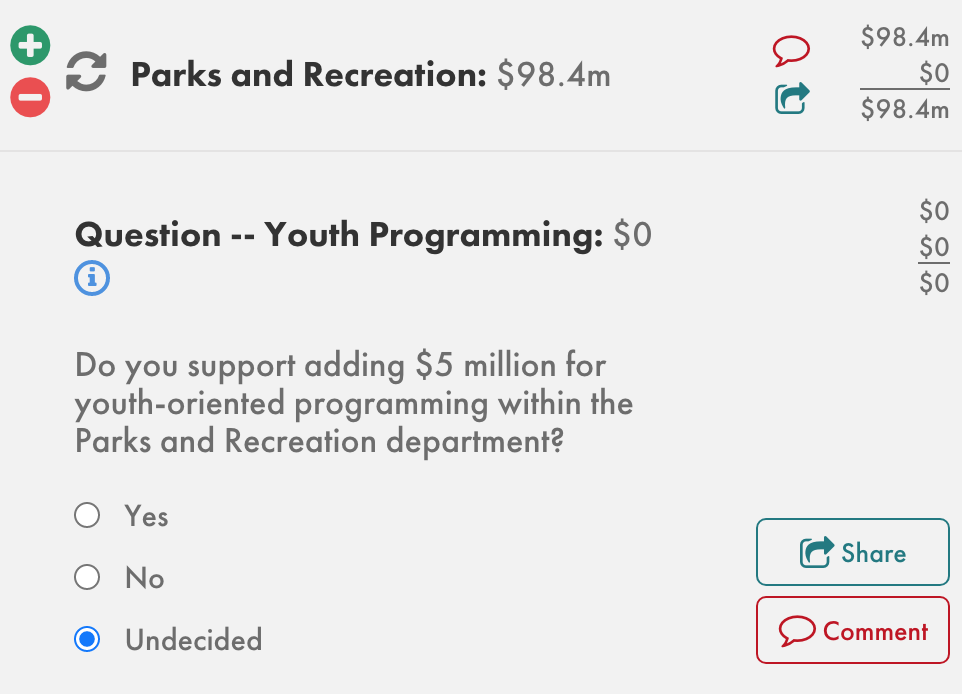
Task: Click the Parks and Recreation heading
Action: 308,74
